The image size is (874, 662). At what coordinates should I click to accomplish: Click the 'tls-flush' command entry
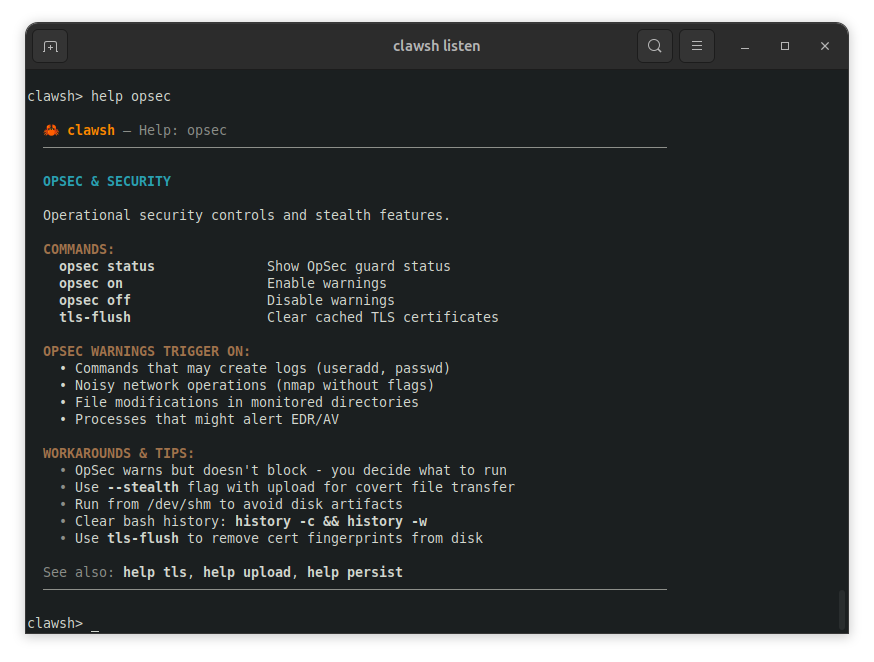tap(95, 318)
